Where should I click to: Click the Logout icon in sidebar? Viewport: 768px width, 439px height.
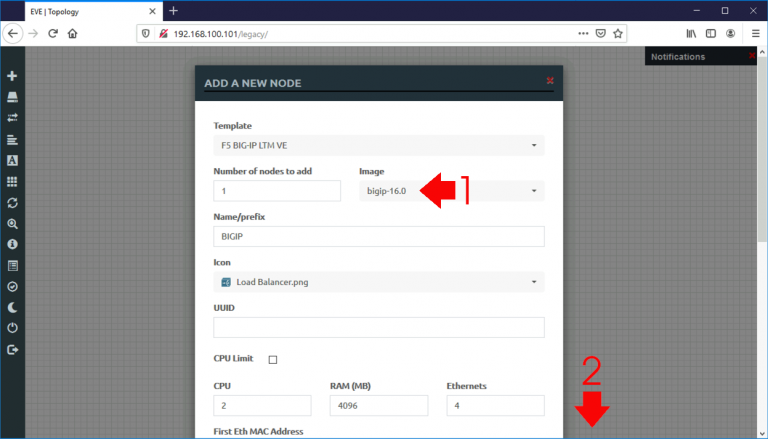(x=12, y=350)
